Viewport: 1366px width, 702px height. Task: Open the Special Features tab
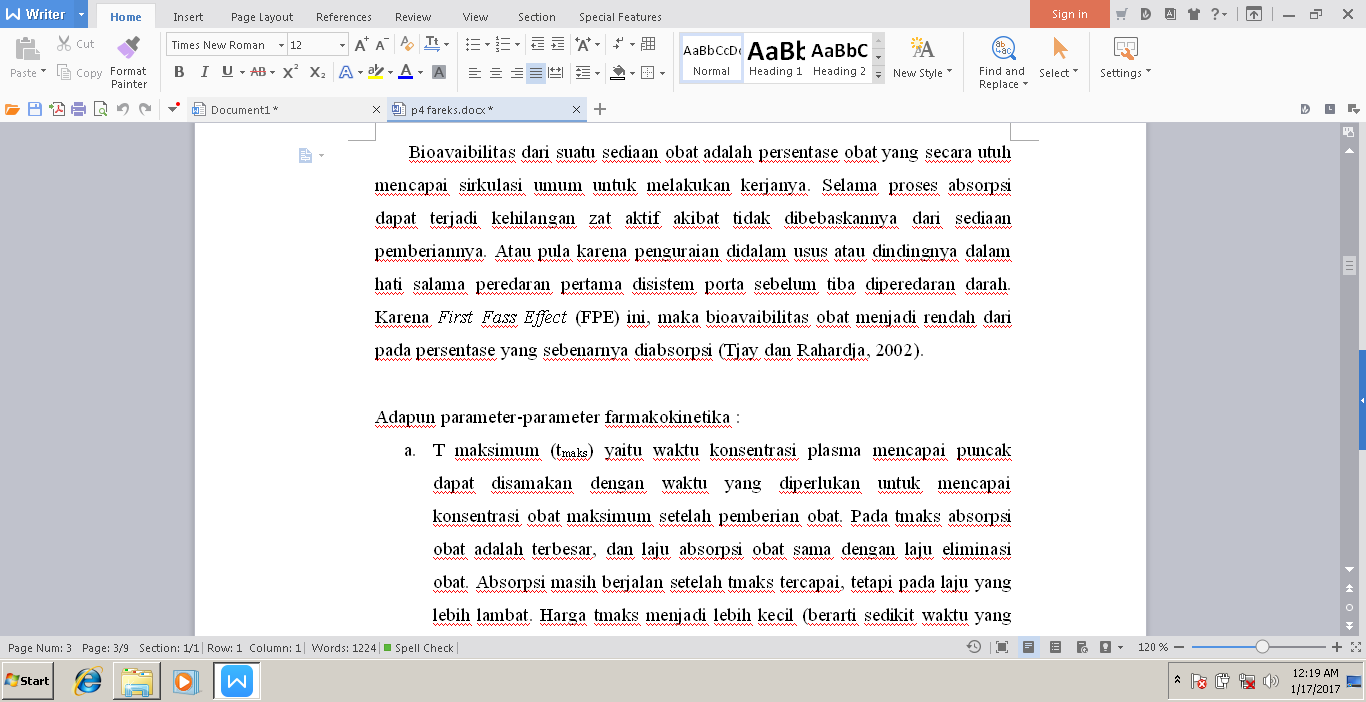pos(620,17)
